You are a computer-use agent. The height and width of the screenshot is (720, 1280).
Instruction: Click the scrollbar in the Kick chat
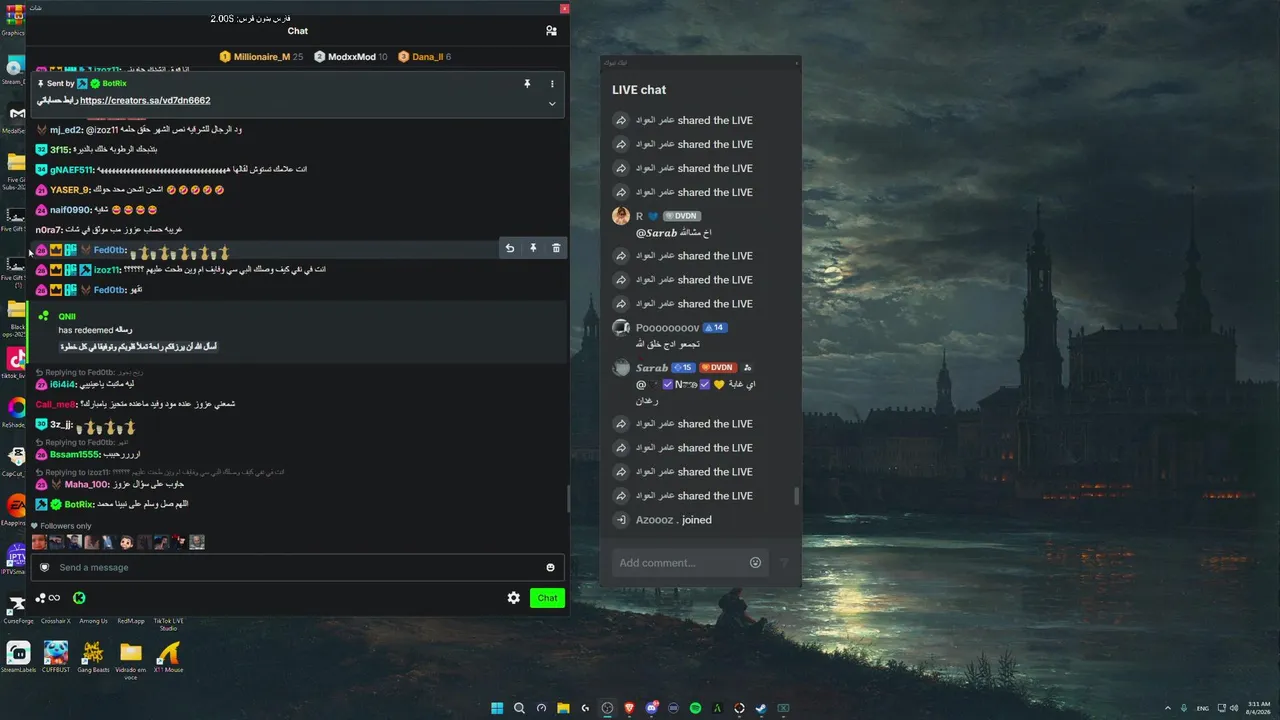568,498
